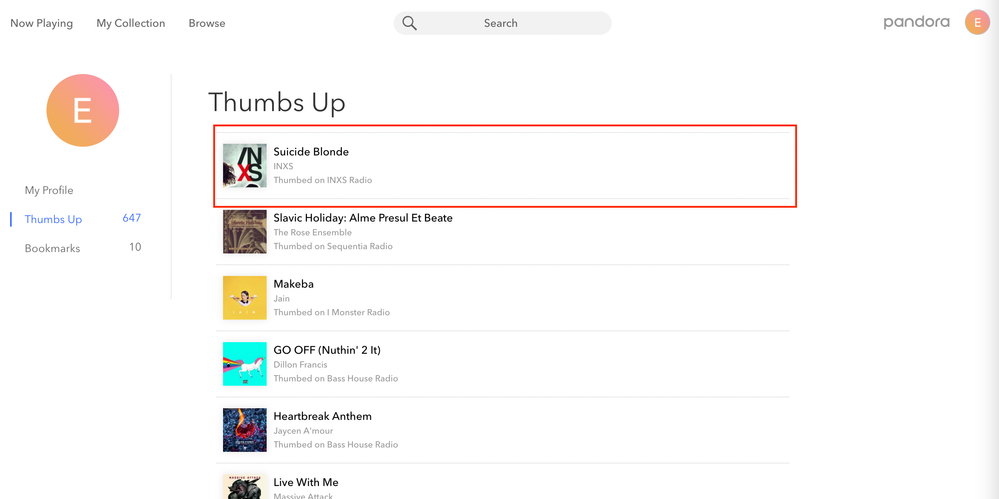Go to Now Playing

(x=41, y=23)
